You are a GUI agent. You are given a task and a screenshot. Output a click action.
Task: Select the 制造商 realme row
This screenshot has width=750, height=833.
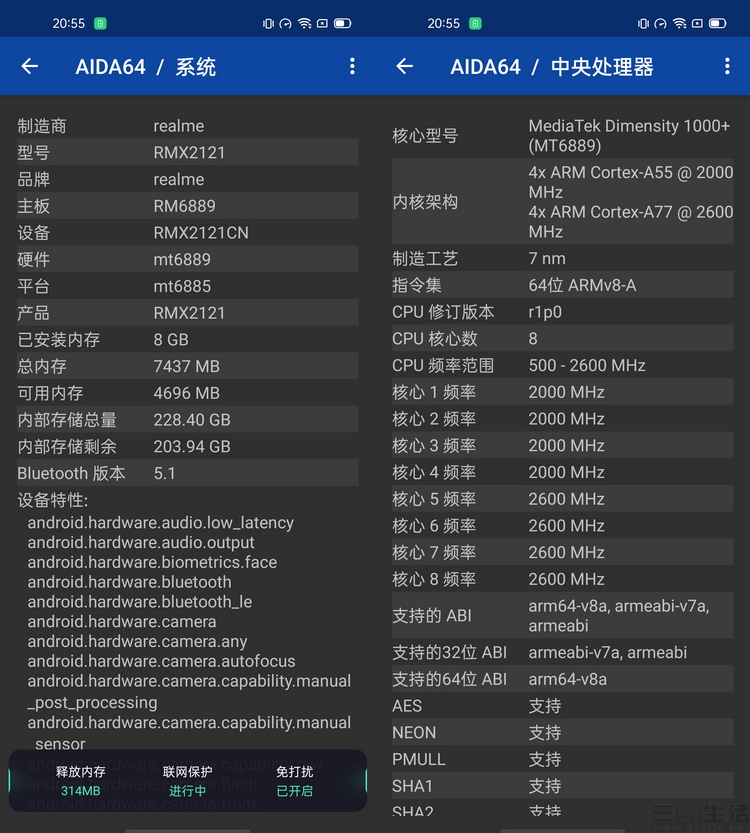pos(188,126)
